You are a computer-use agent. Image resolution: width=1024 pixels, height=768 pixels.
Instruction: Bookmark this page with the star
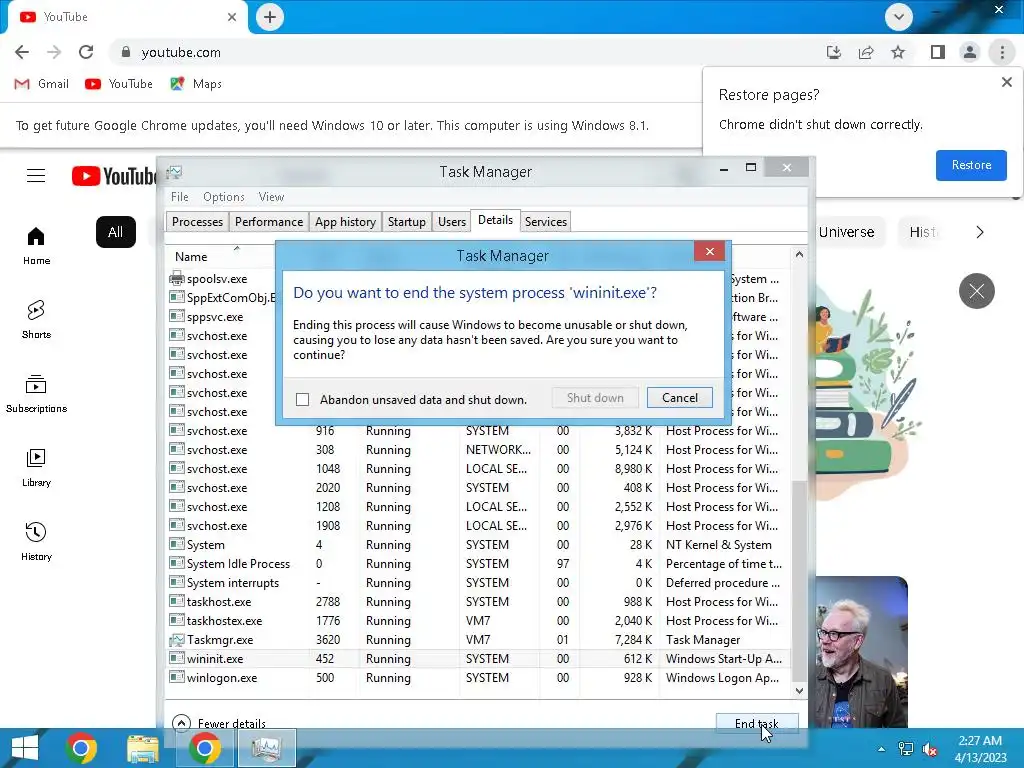tap(898, 52)
